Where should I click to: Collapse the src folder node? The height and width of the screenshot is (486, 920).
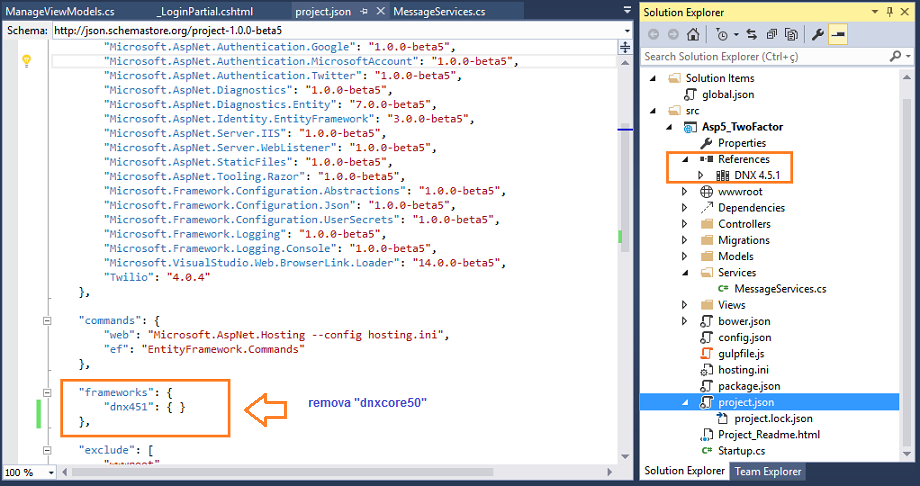click(x=653, y=111)
